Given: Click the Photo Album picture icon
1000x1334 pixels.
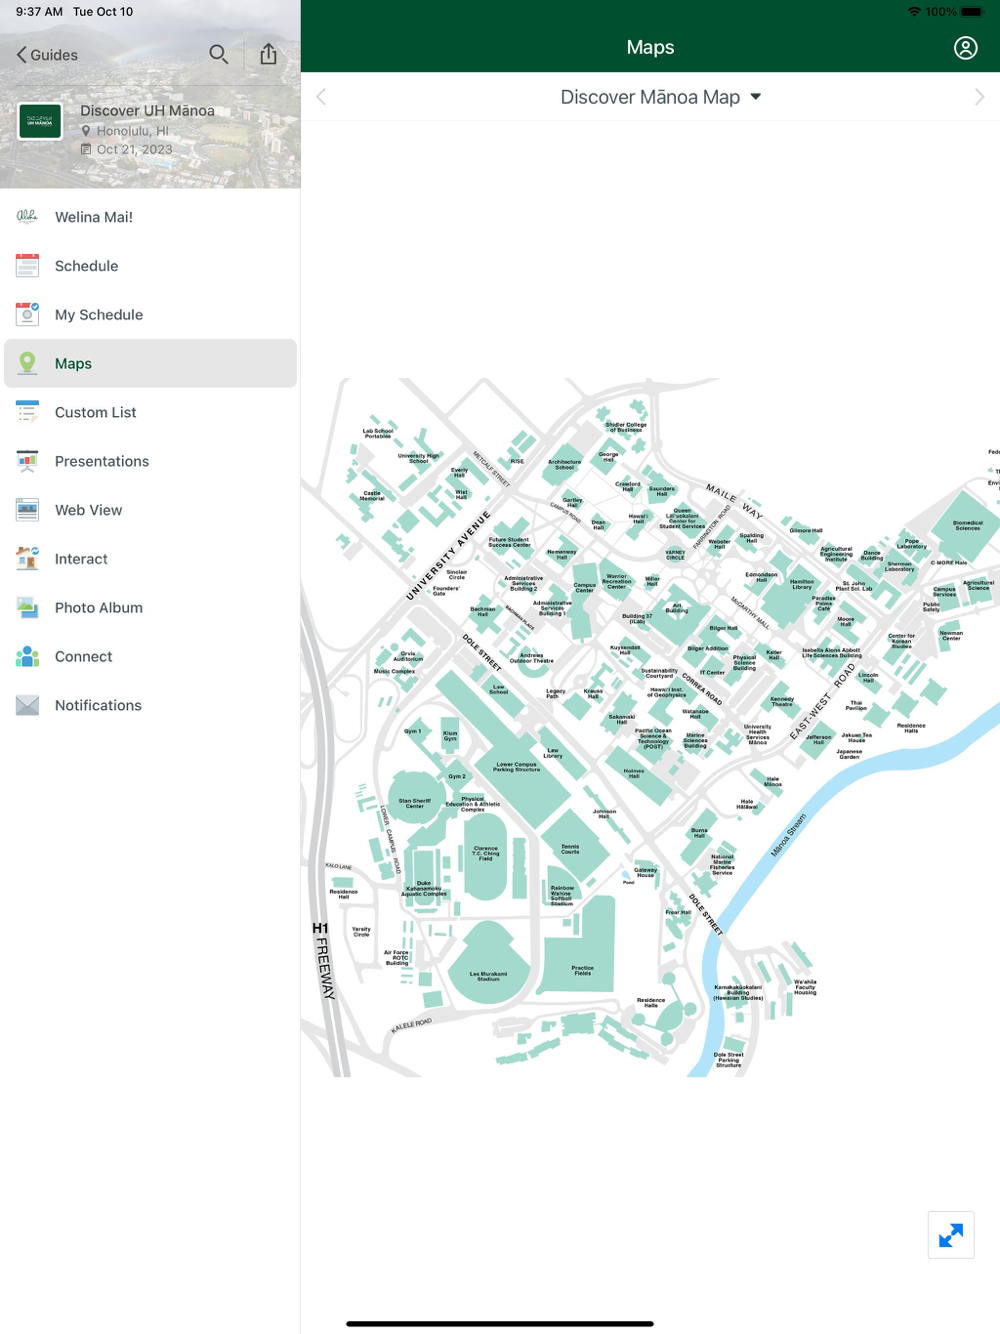Looking at the screenshot, I should [x=27, y=607].
